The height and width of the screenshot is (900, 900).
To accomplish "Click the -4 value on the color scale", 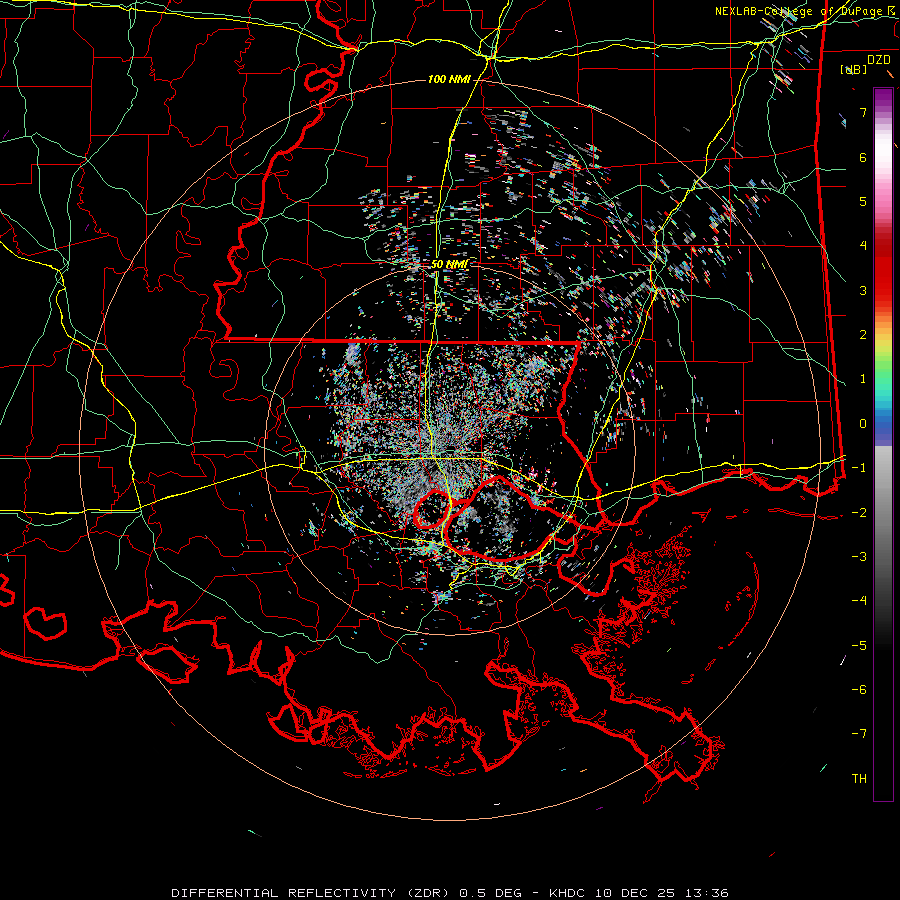I will (859, 601).
